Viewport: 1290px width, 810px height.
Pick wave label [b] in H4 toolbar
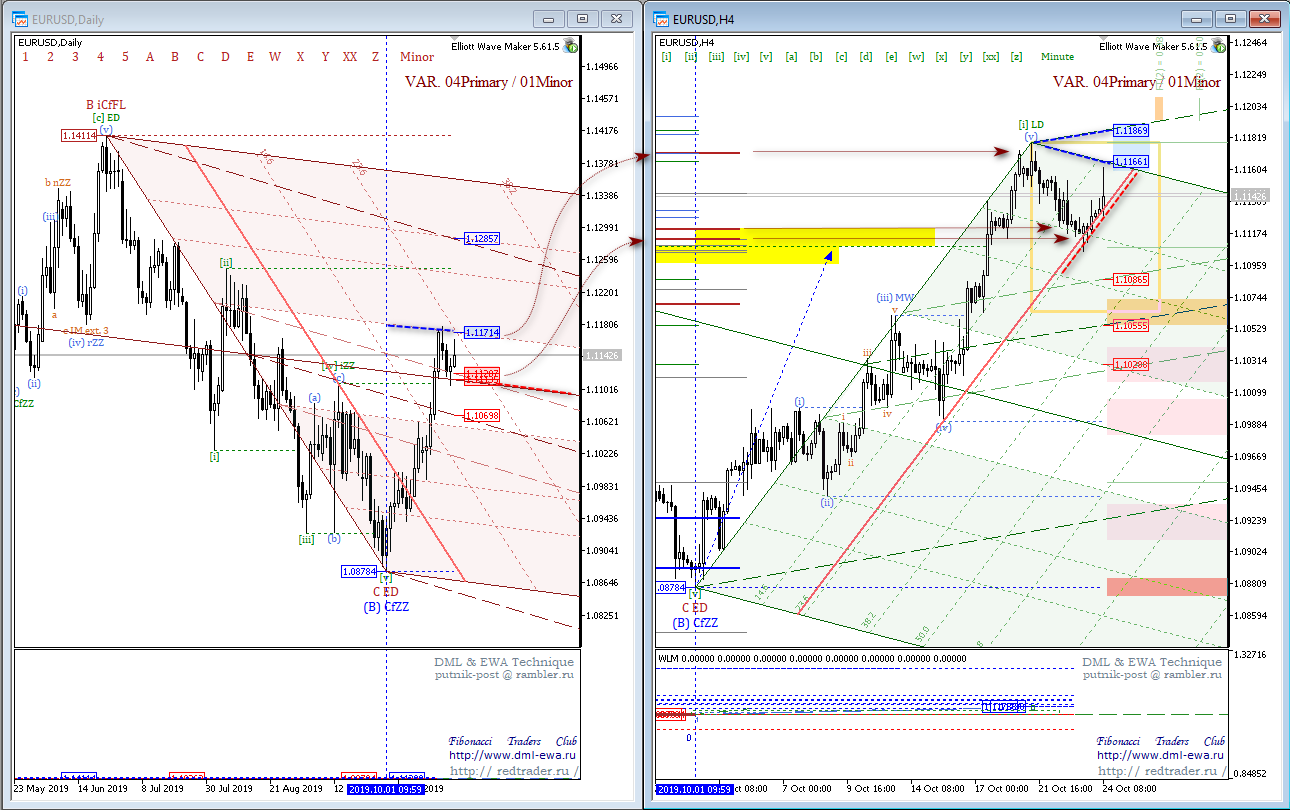click(x=816, y=57)
